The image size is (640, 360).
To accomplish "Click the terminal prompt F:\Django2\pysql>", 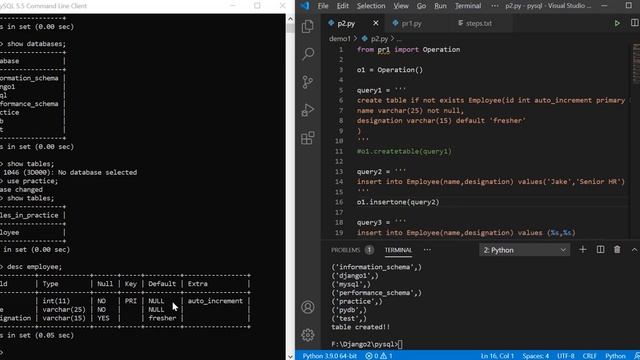I will [x=365, y=344].
